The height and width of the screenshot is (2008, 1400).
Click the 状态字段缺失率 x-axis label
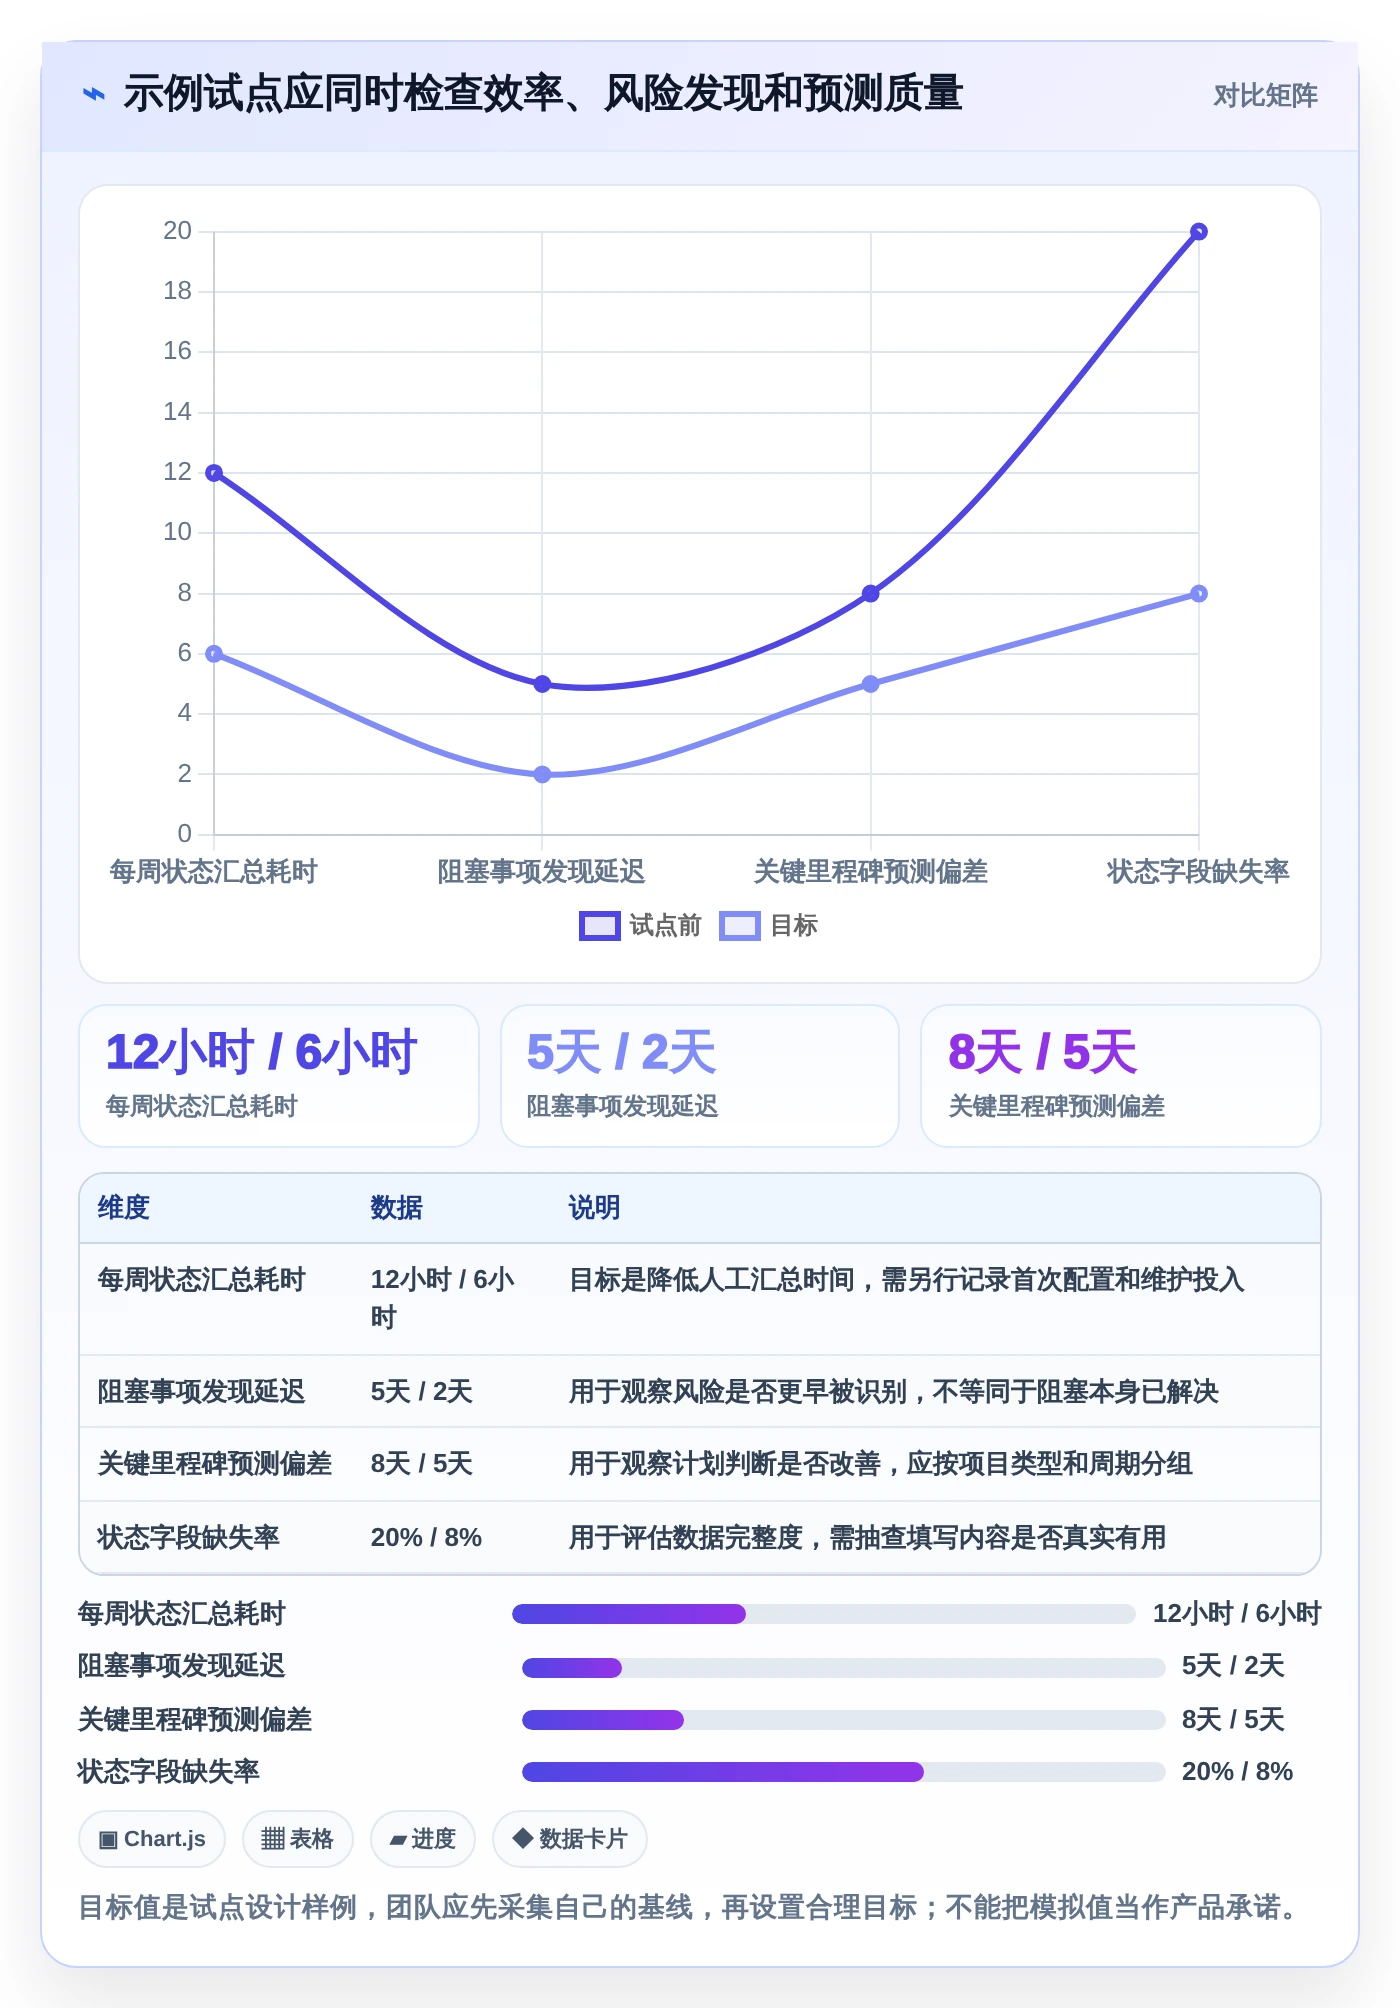click(1198, 872)
